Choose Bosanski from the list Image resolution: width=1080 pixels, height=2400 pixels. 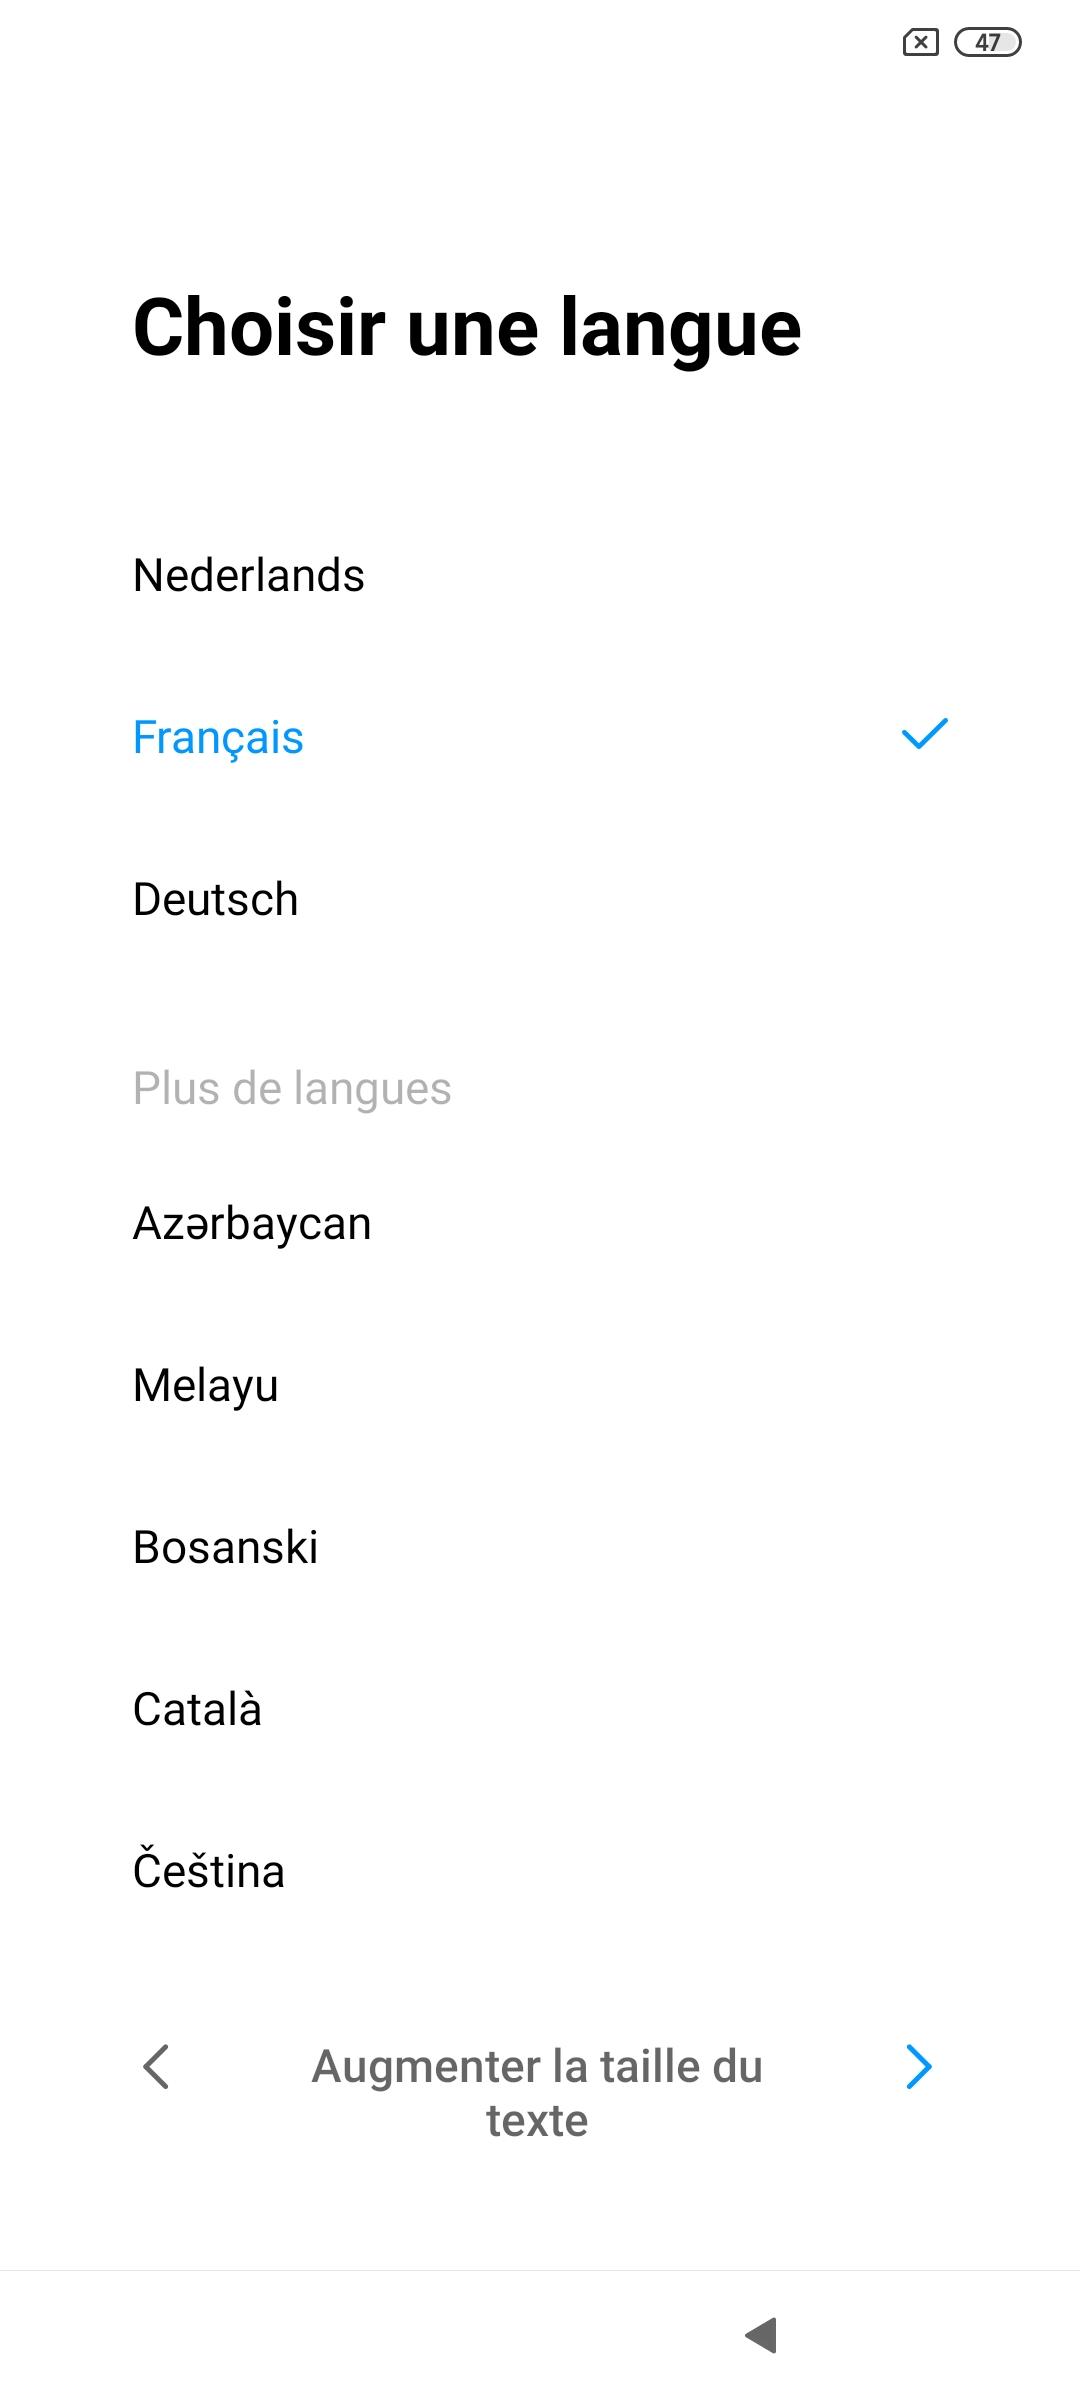[226, 1548]
